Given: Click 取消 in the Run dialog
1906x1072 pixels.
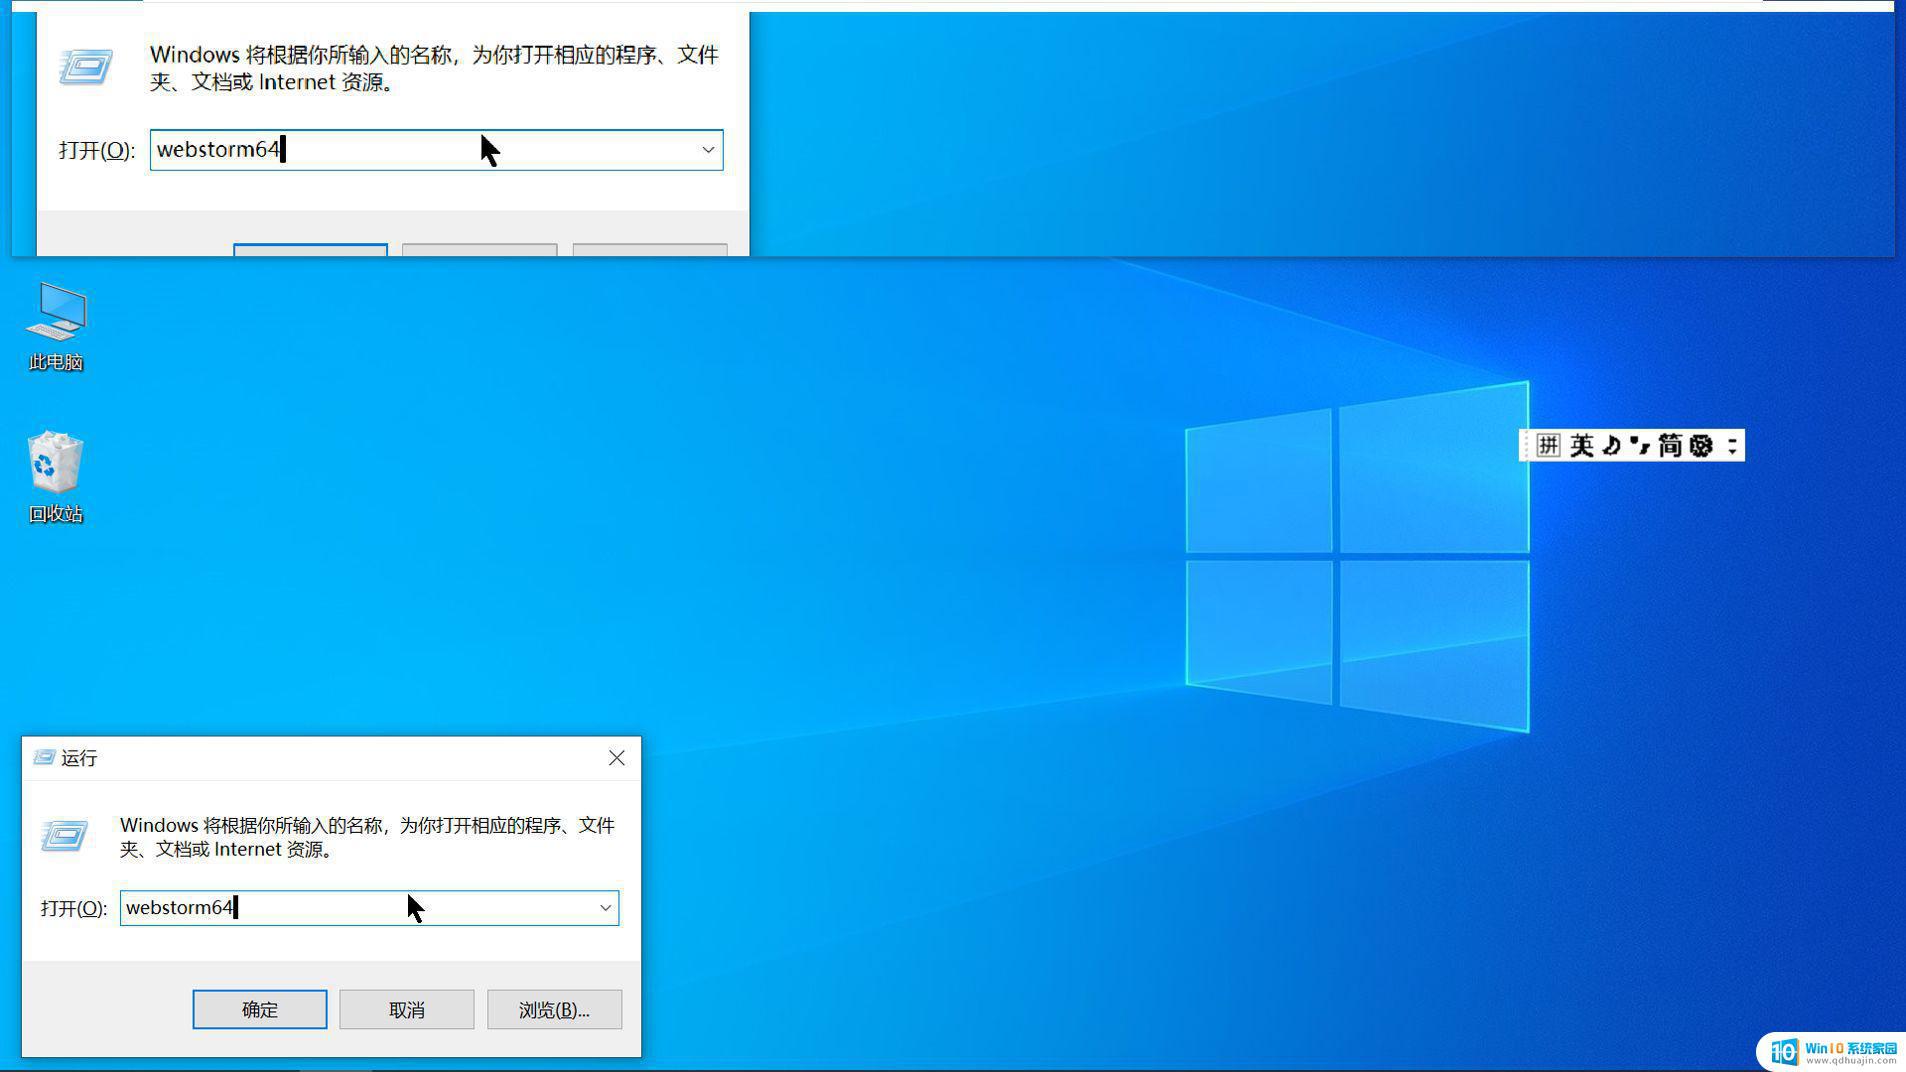Looking at the screenshot, I should click(x=407, y=1009).
